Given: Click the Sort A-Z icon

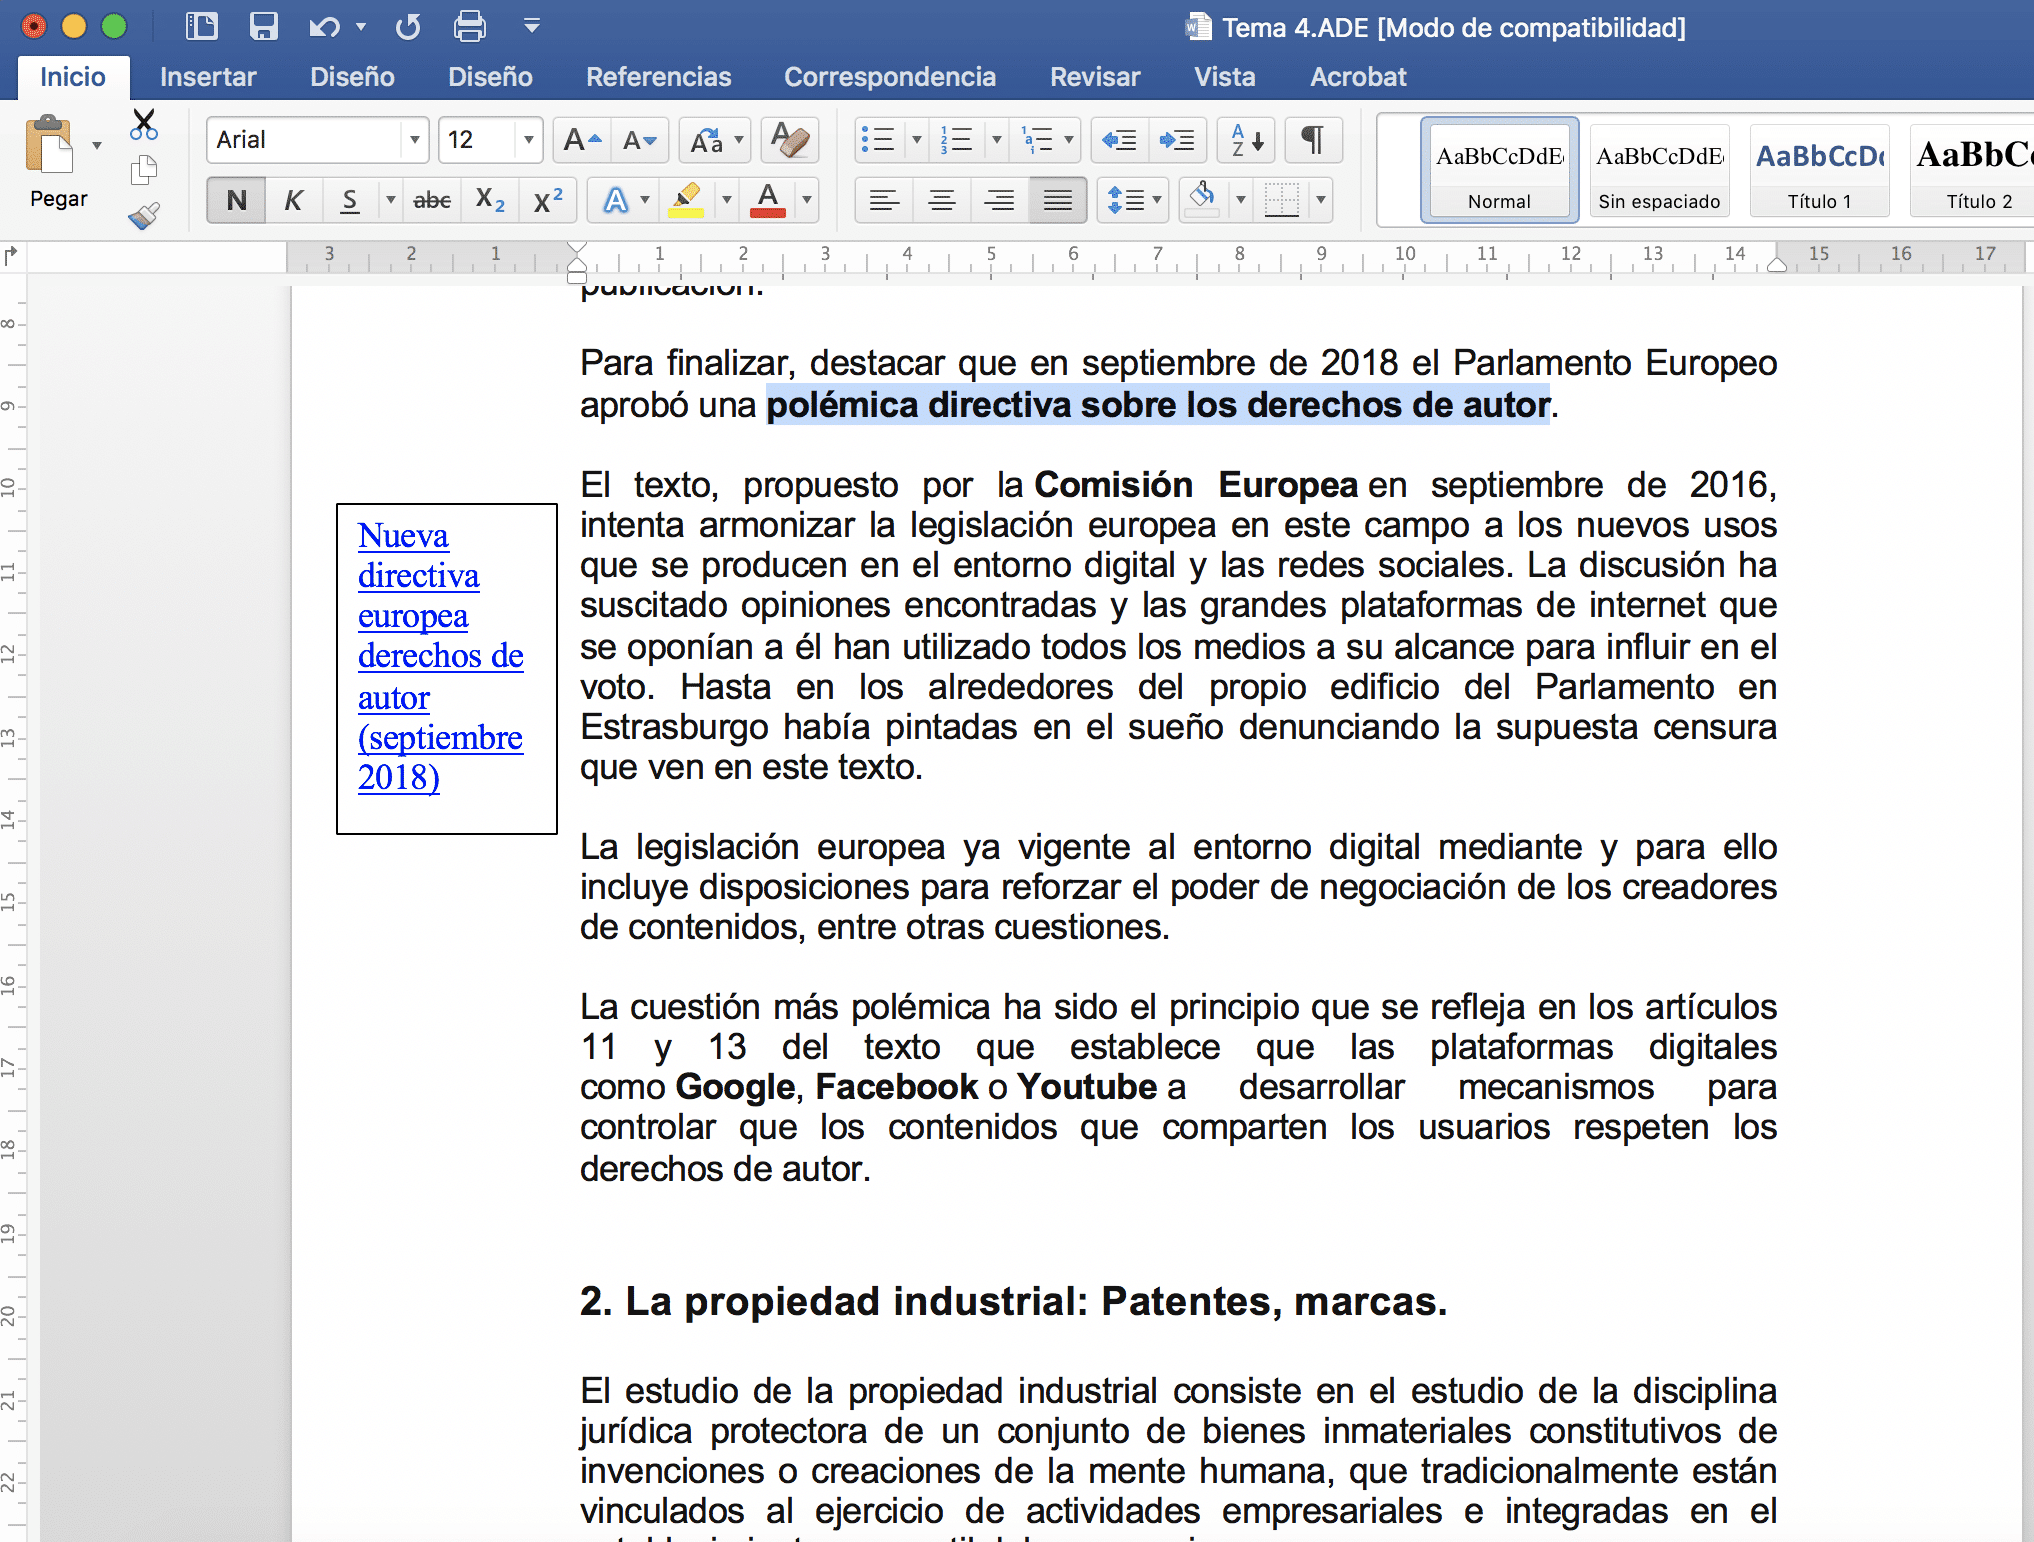Looking at the screenshot, I should tap(1247, 140).
